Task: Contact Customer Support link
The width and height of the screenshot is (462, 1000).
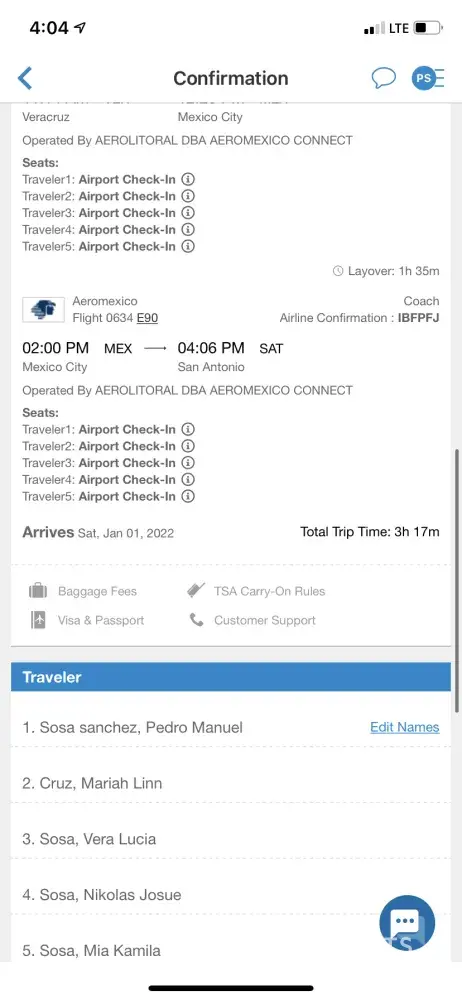Action: pos(253,620)
